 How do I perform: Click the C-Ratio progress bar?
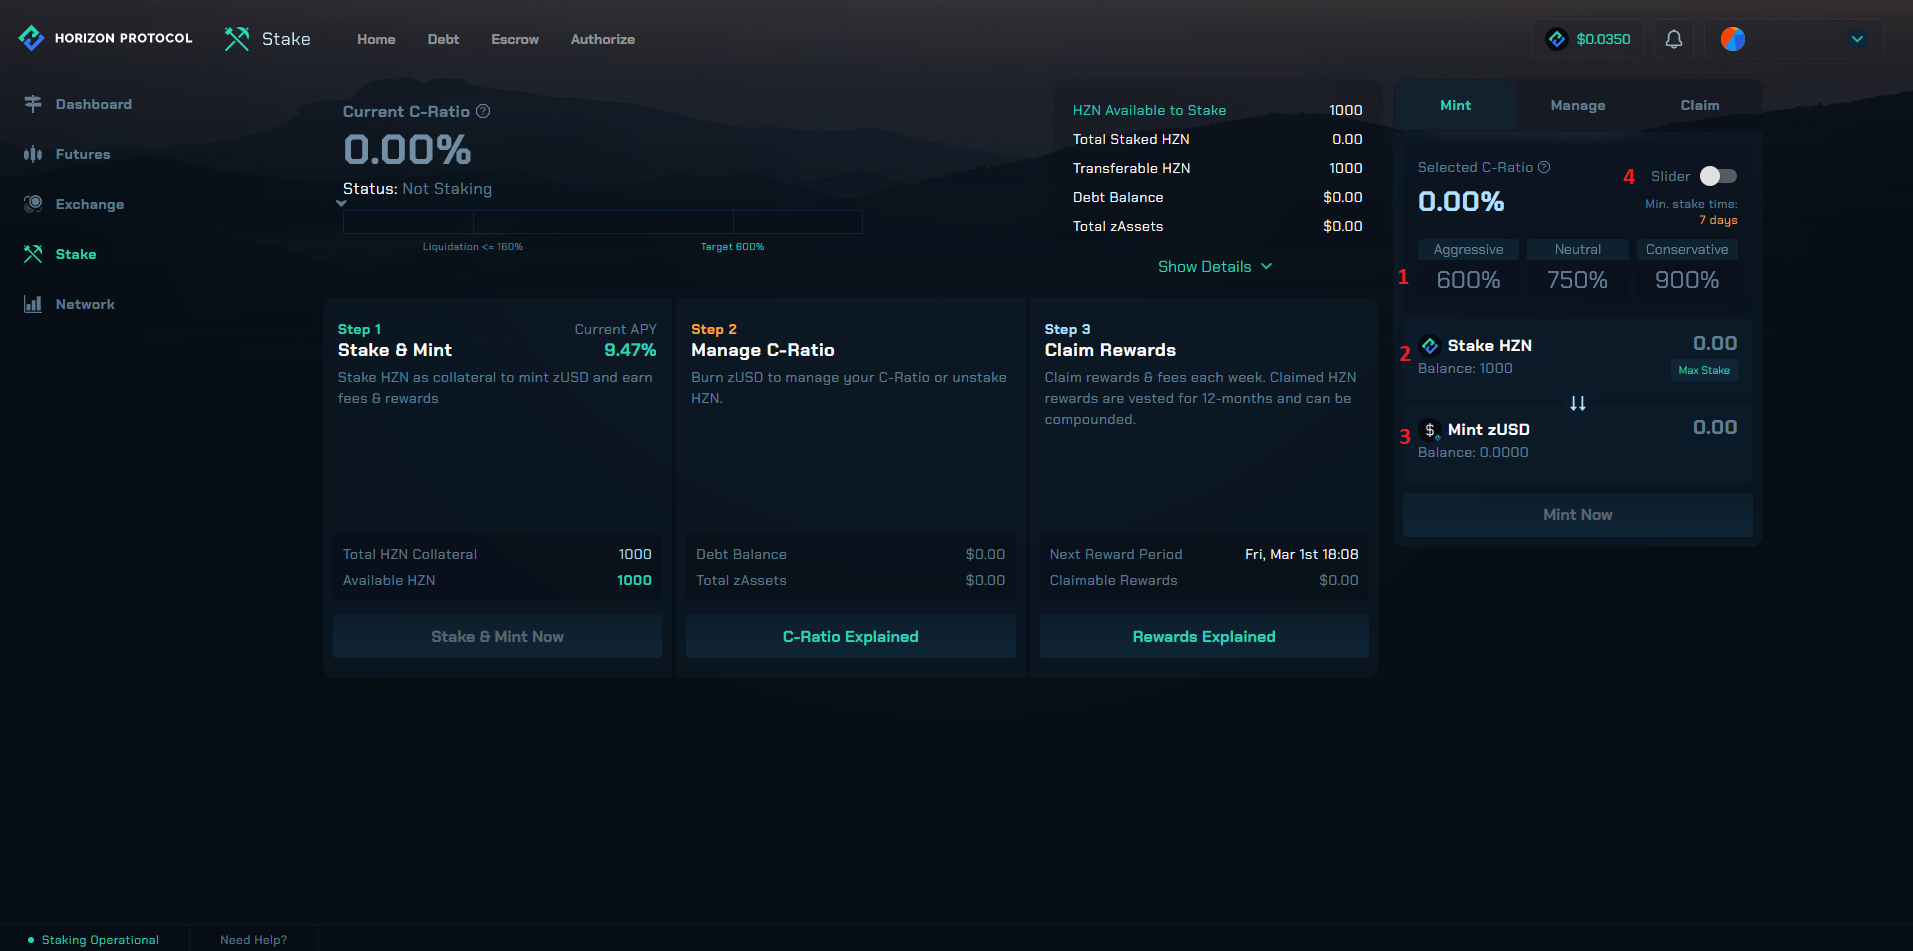(603, 222)
